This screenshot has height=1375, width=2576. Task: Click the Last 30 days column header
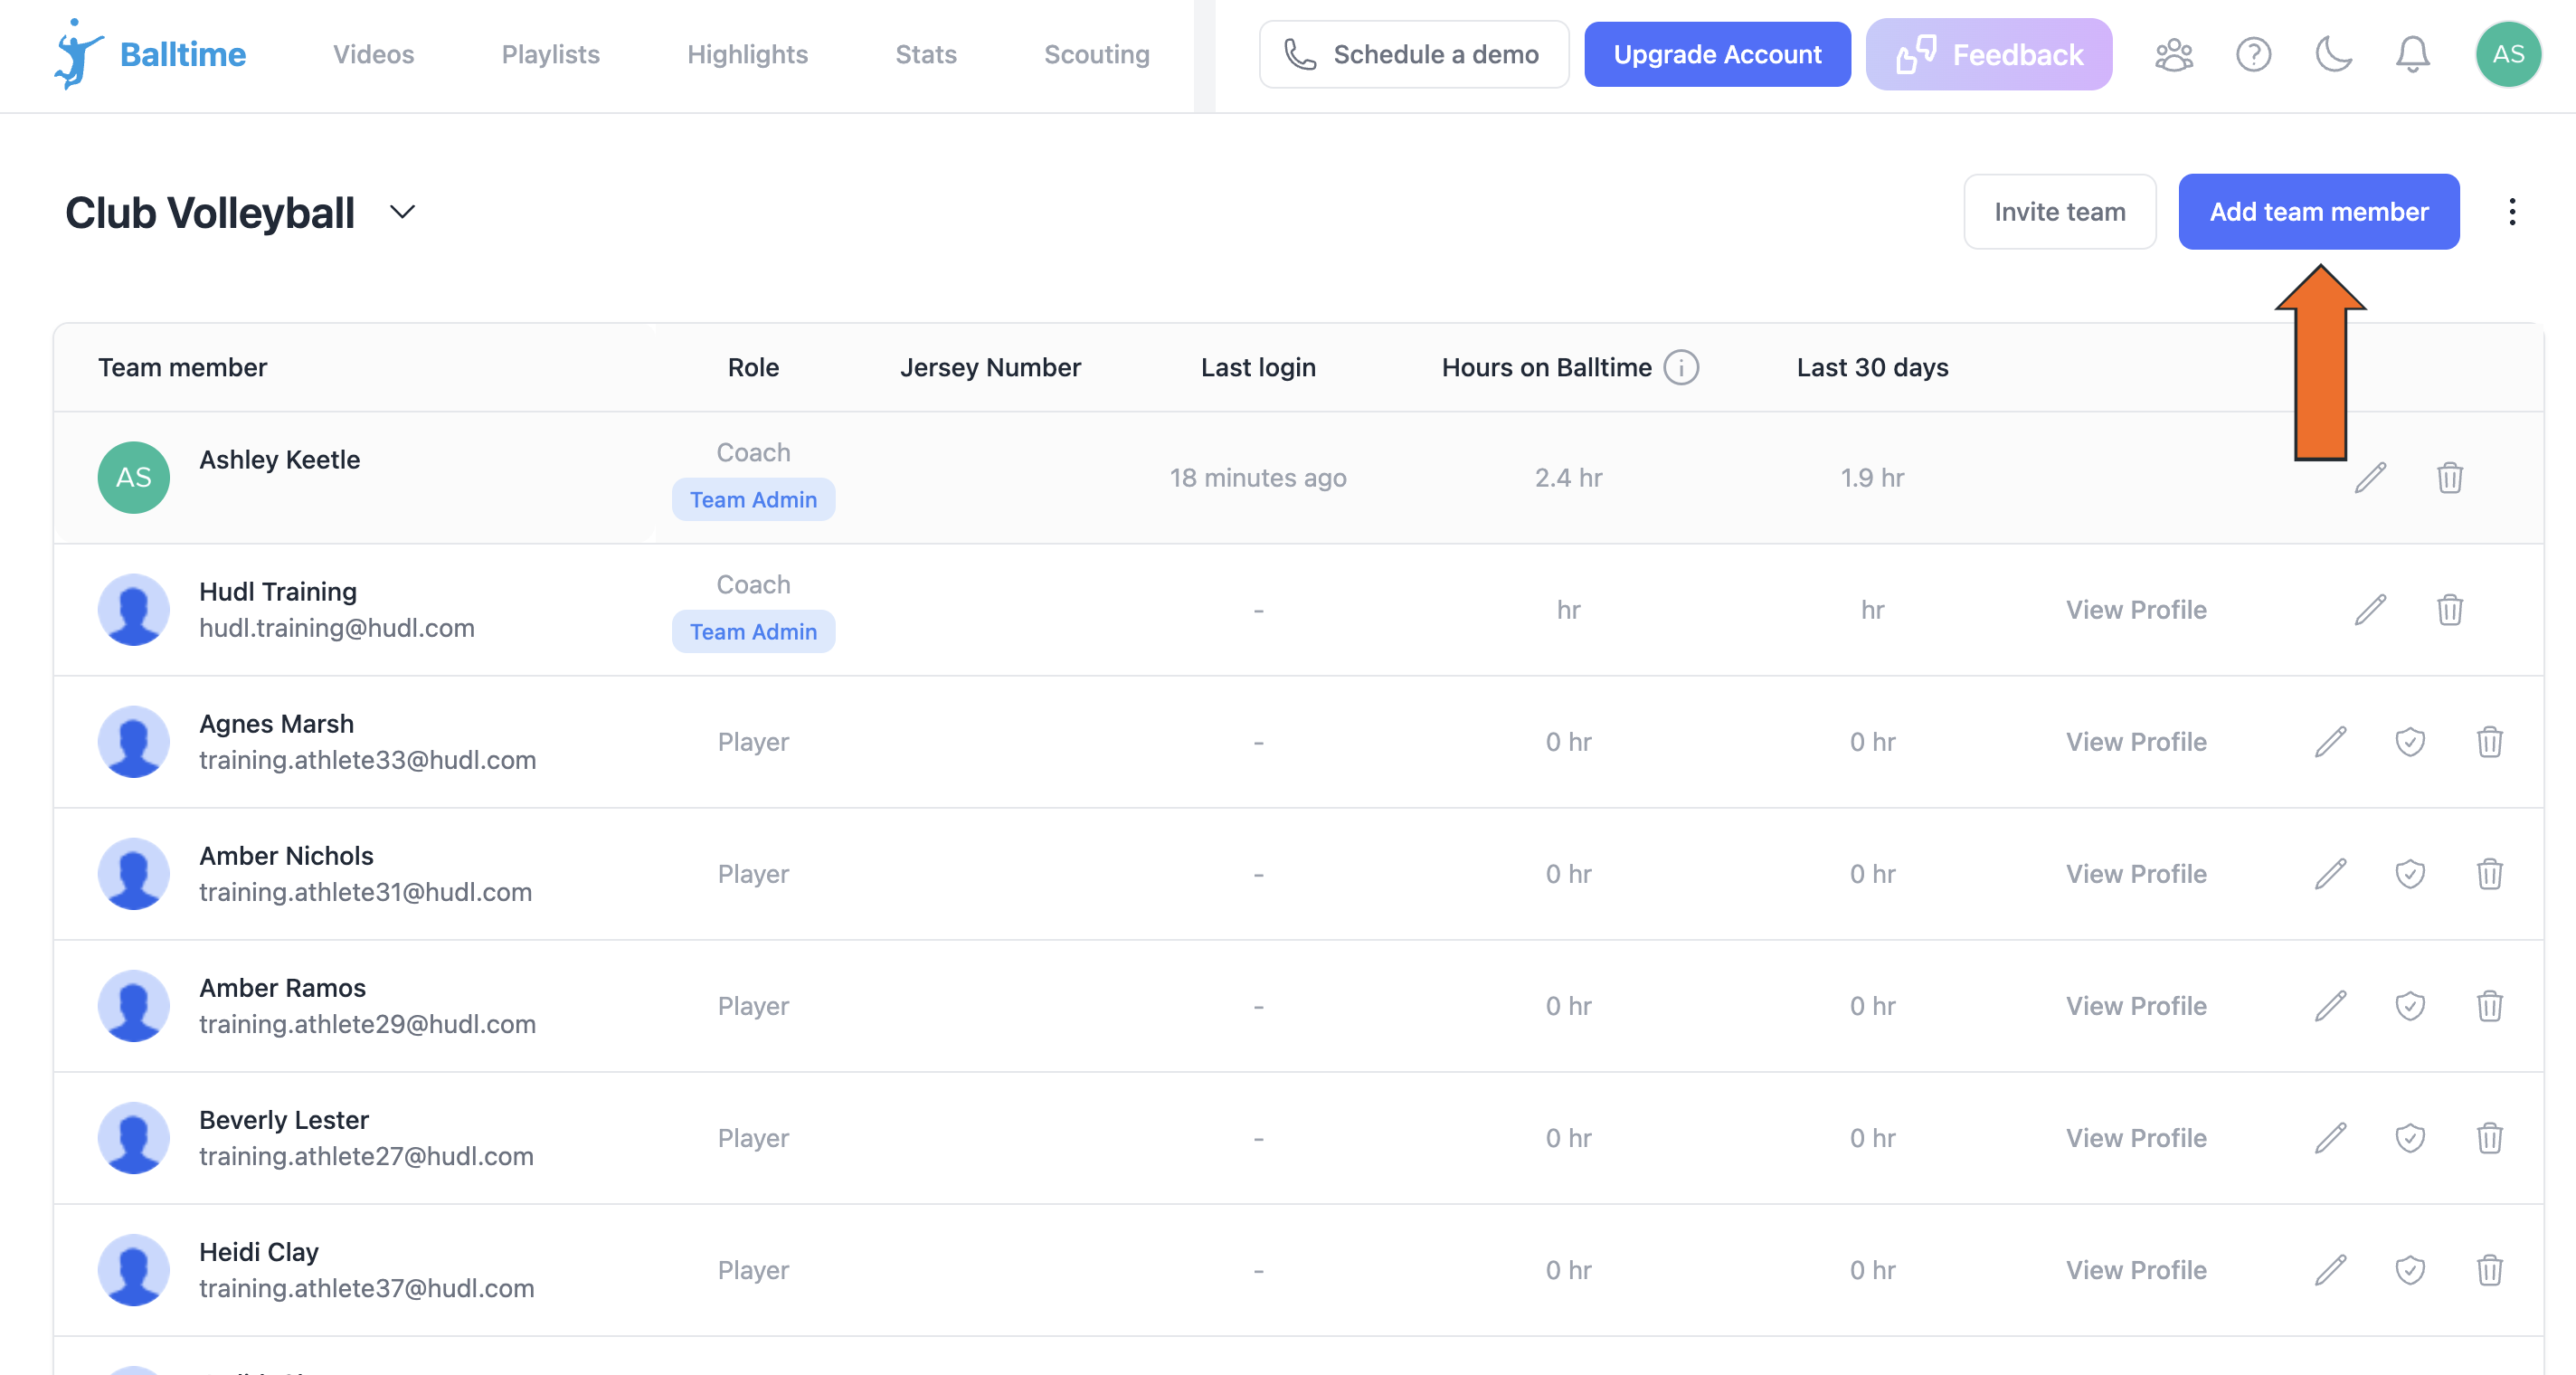point(1872,367)
